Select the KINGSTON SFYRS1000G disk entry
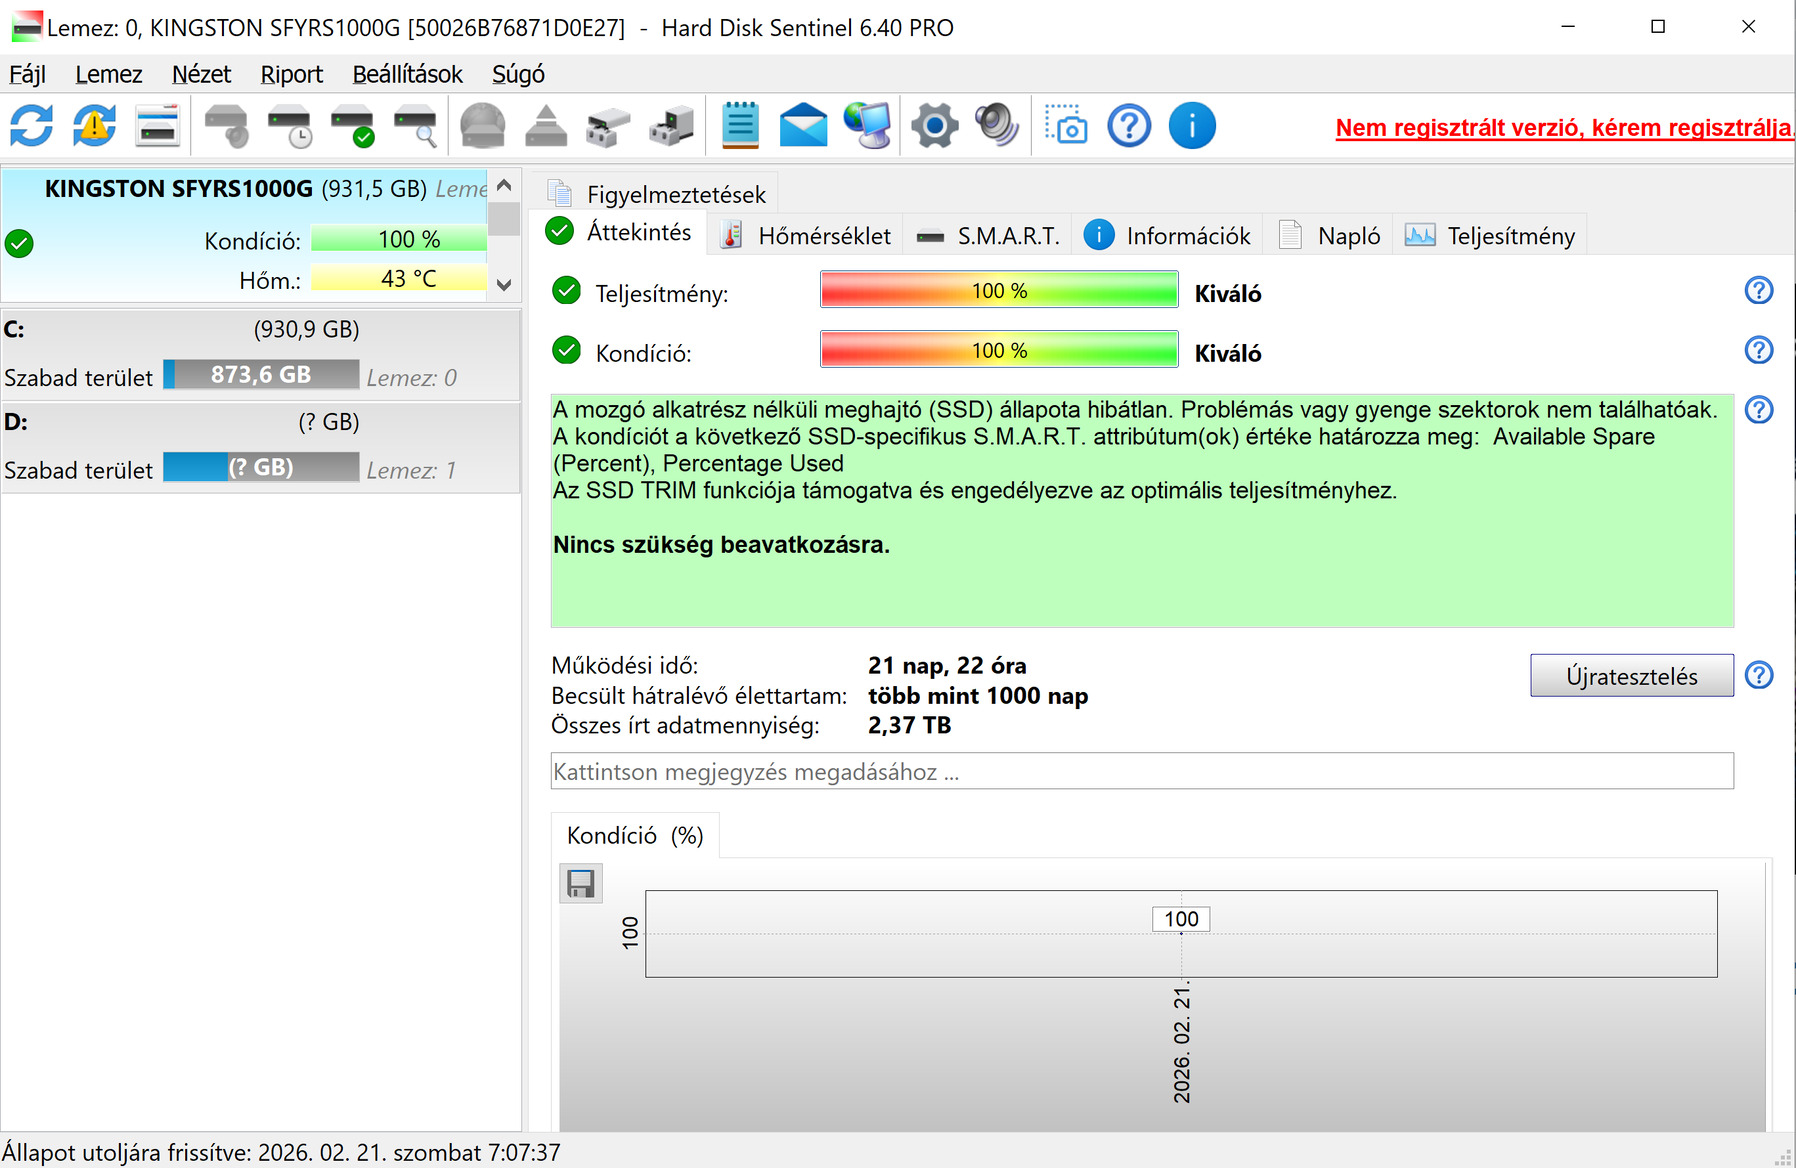The height and width of the screenshot is (1168, 1796). click(244, 234)
